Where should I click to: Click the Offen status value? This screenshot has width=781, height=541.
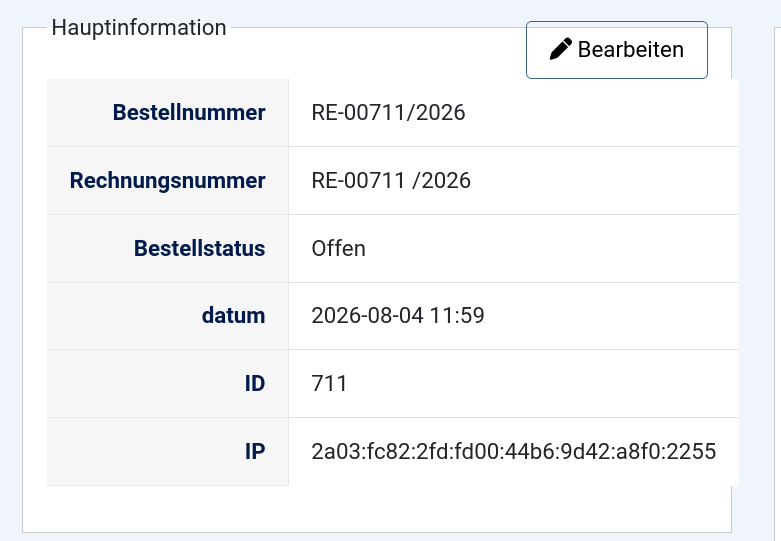[x=338, y=248]
